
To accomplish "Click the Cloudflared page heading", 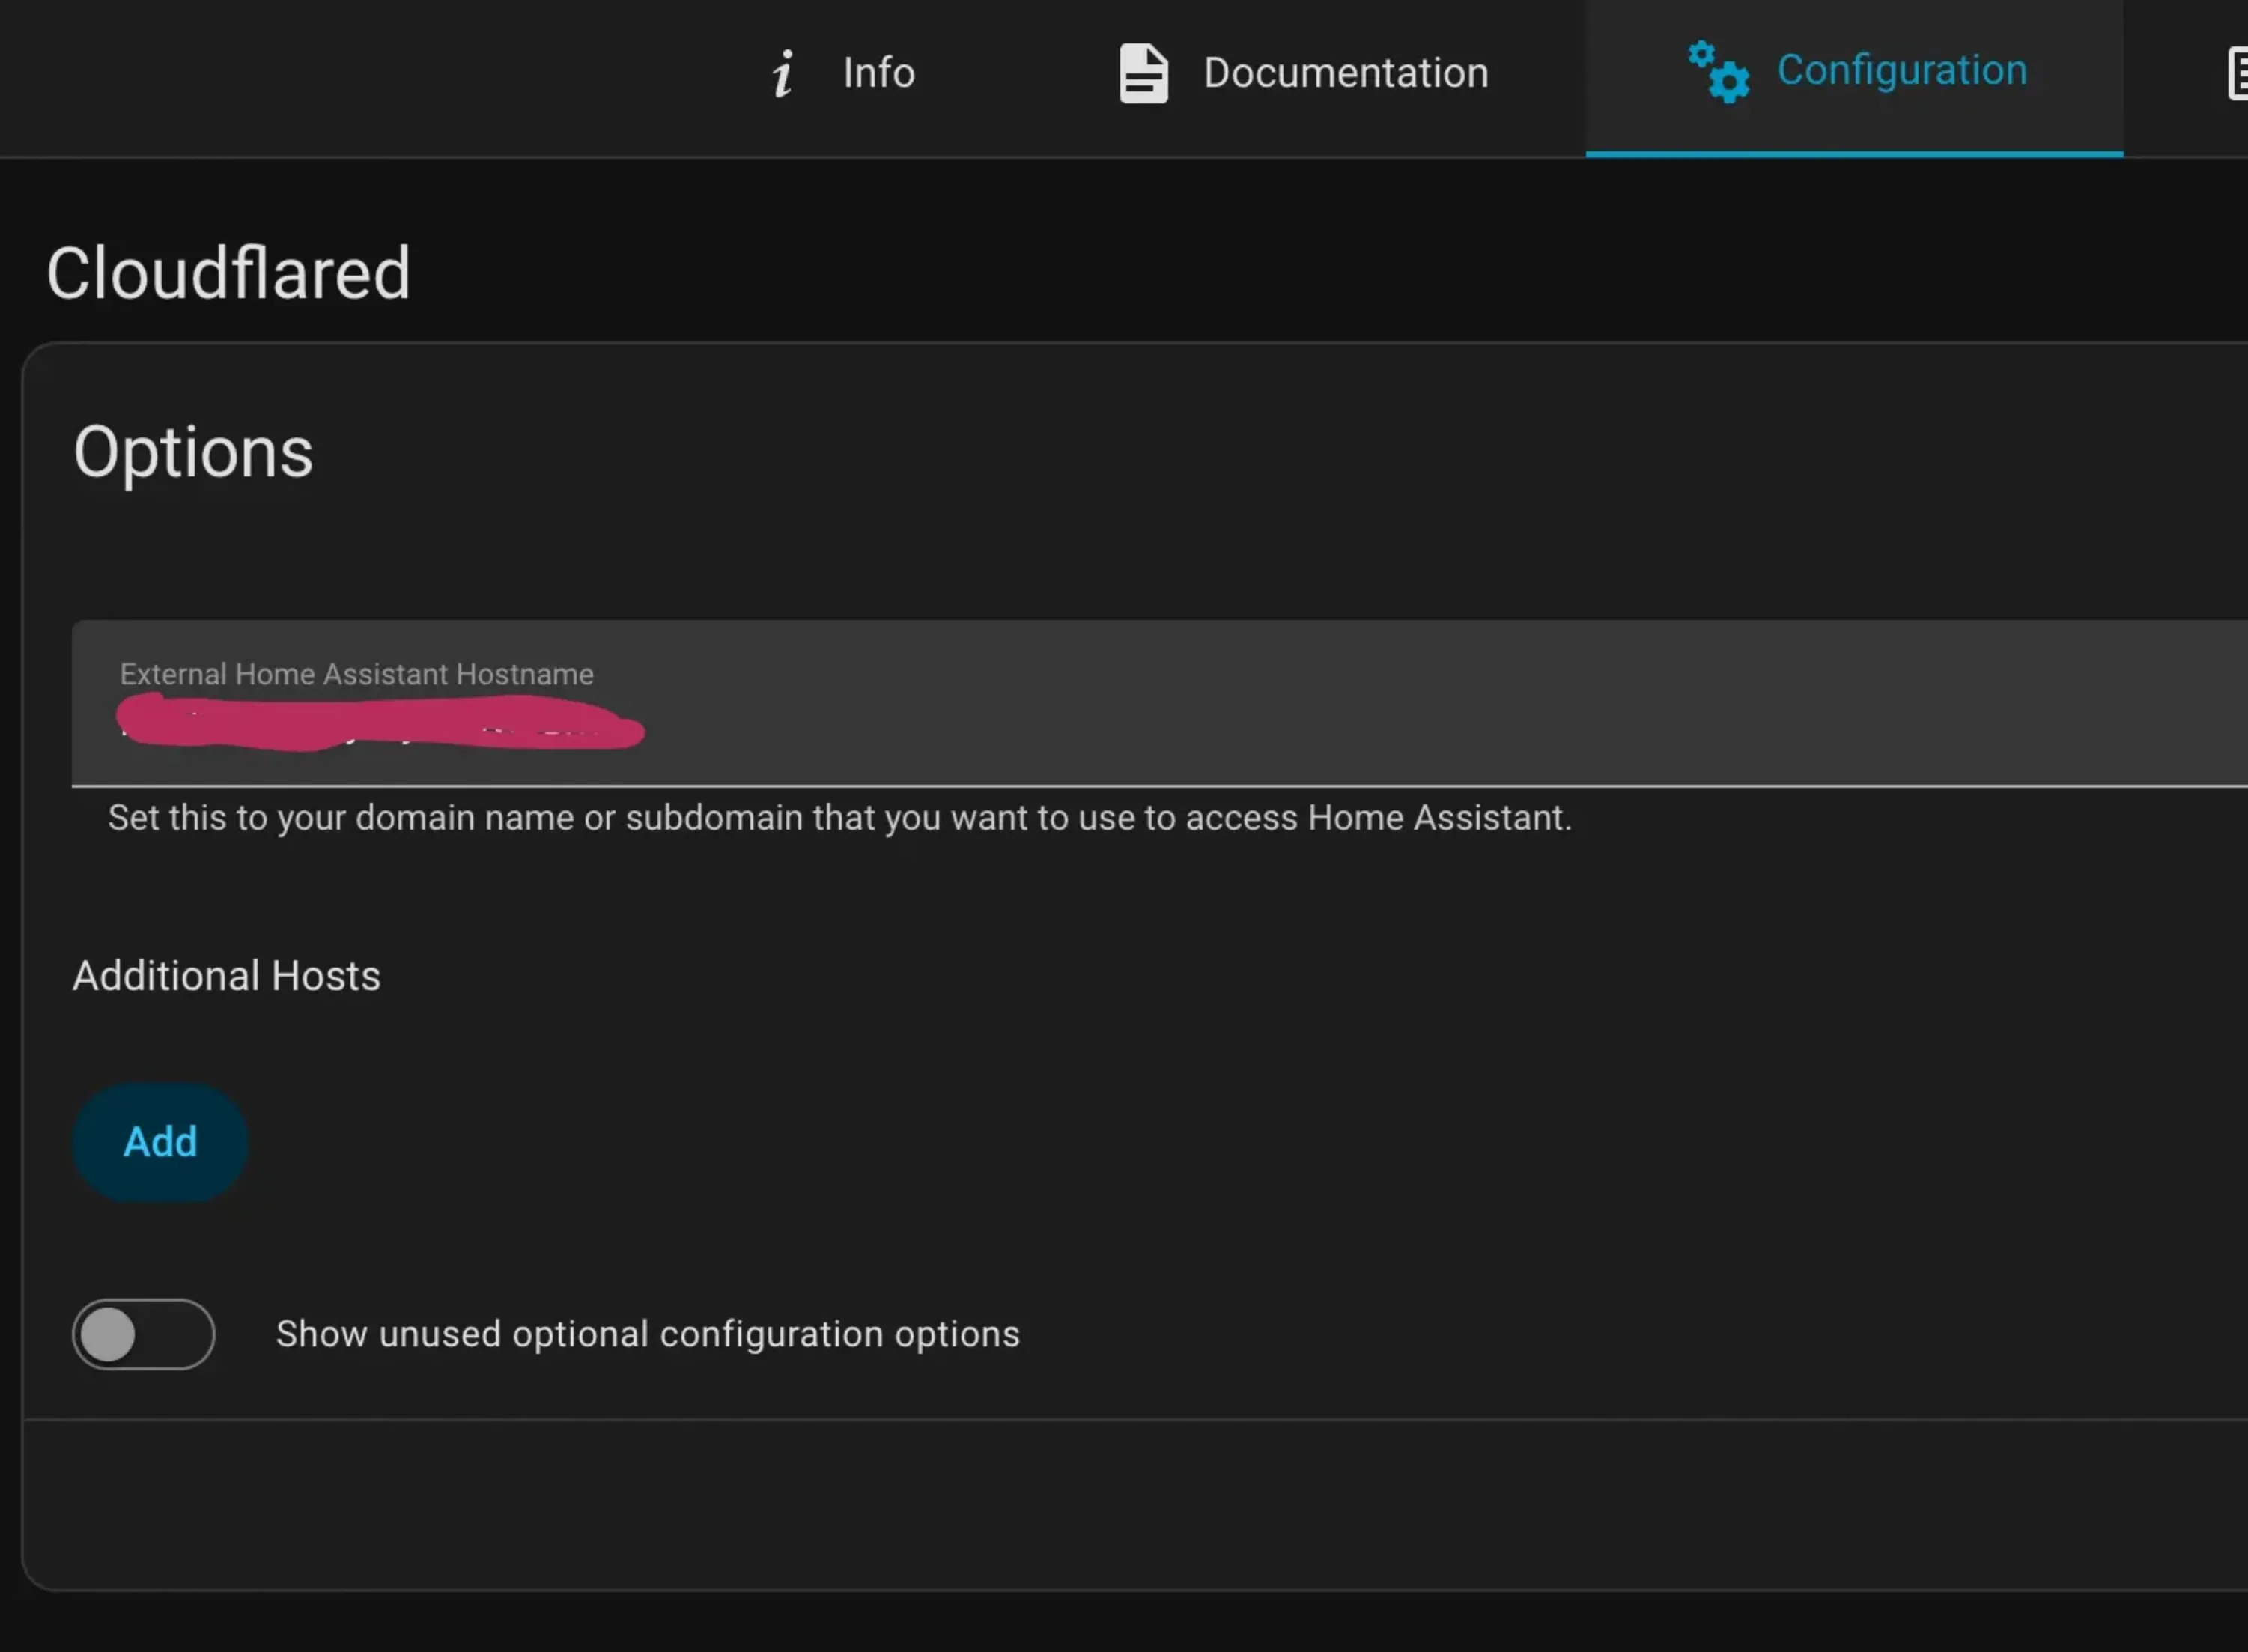I will point(229,273).
